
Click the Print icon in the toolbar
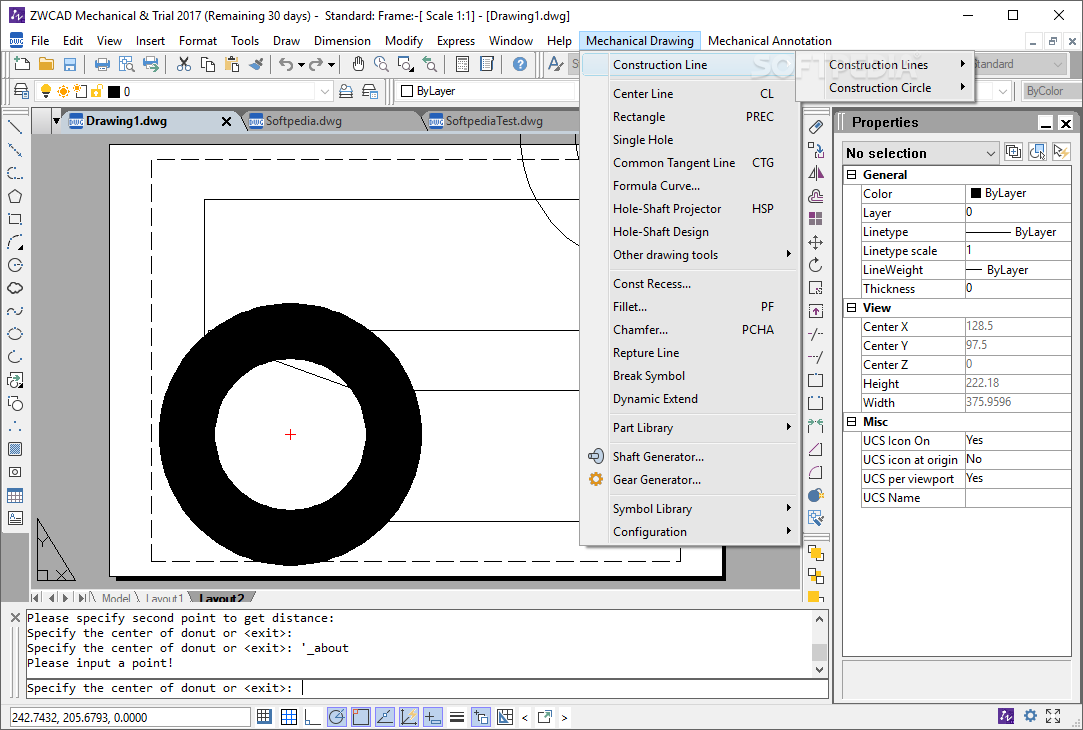[102, 64]
